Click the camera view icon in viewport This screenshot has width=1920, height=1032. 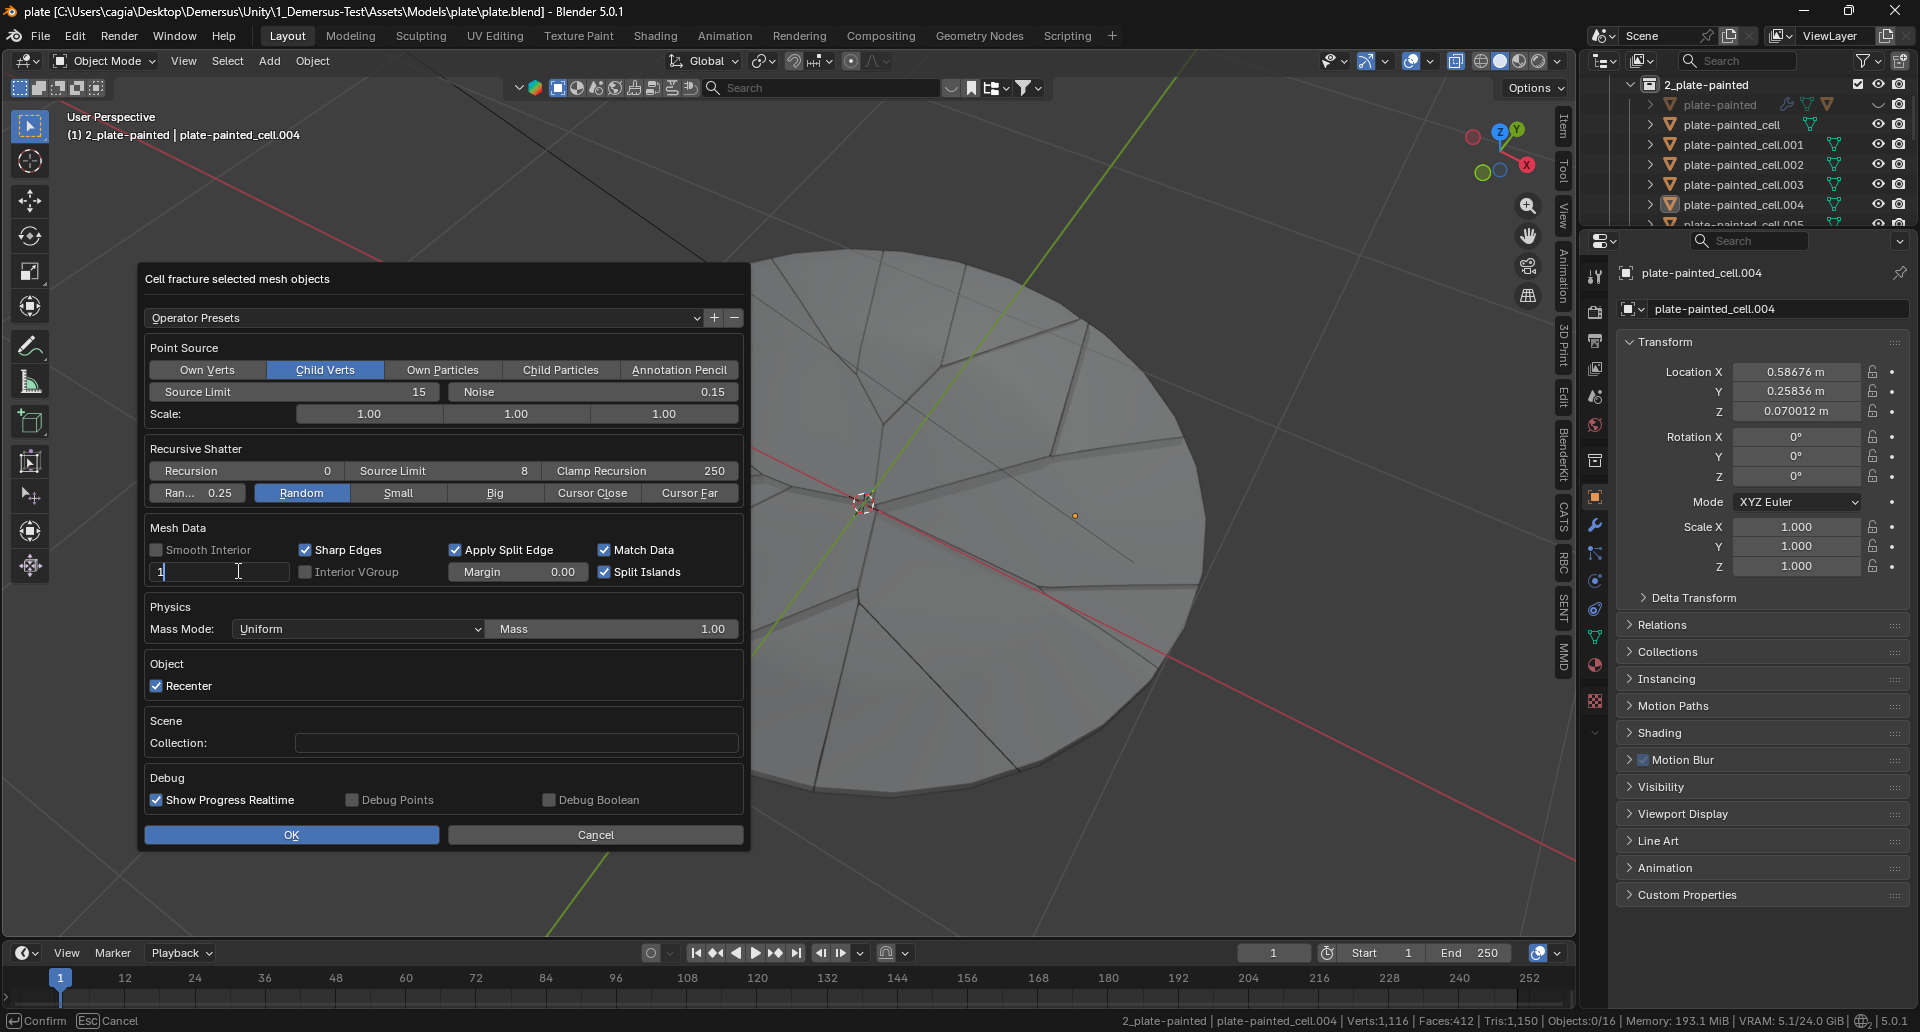(x=1528, y=266)
